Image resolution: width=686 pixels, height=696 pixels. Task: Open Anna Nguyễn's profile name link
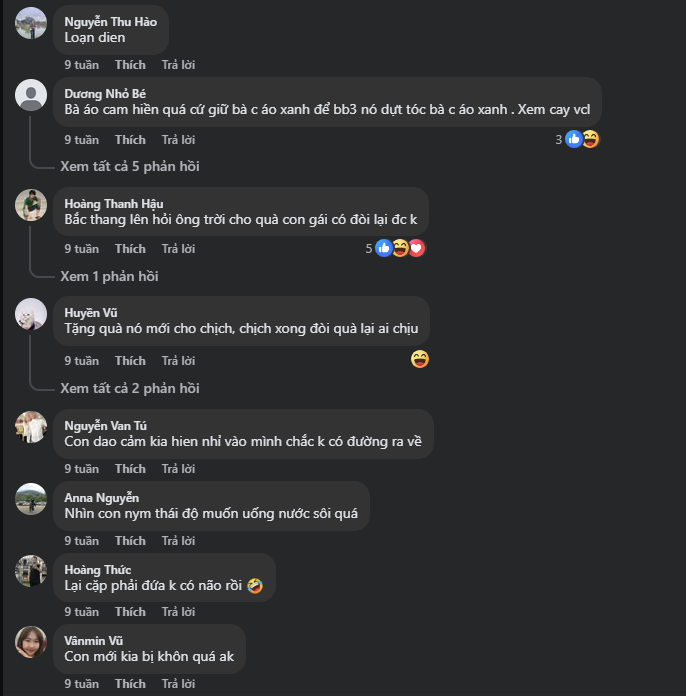(x=101, y=498)
